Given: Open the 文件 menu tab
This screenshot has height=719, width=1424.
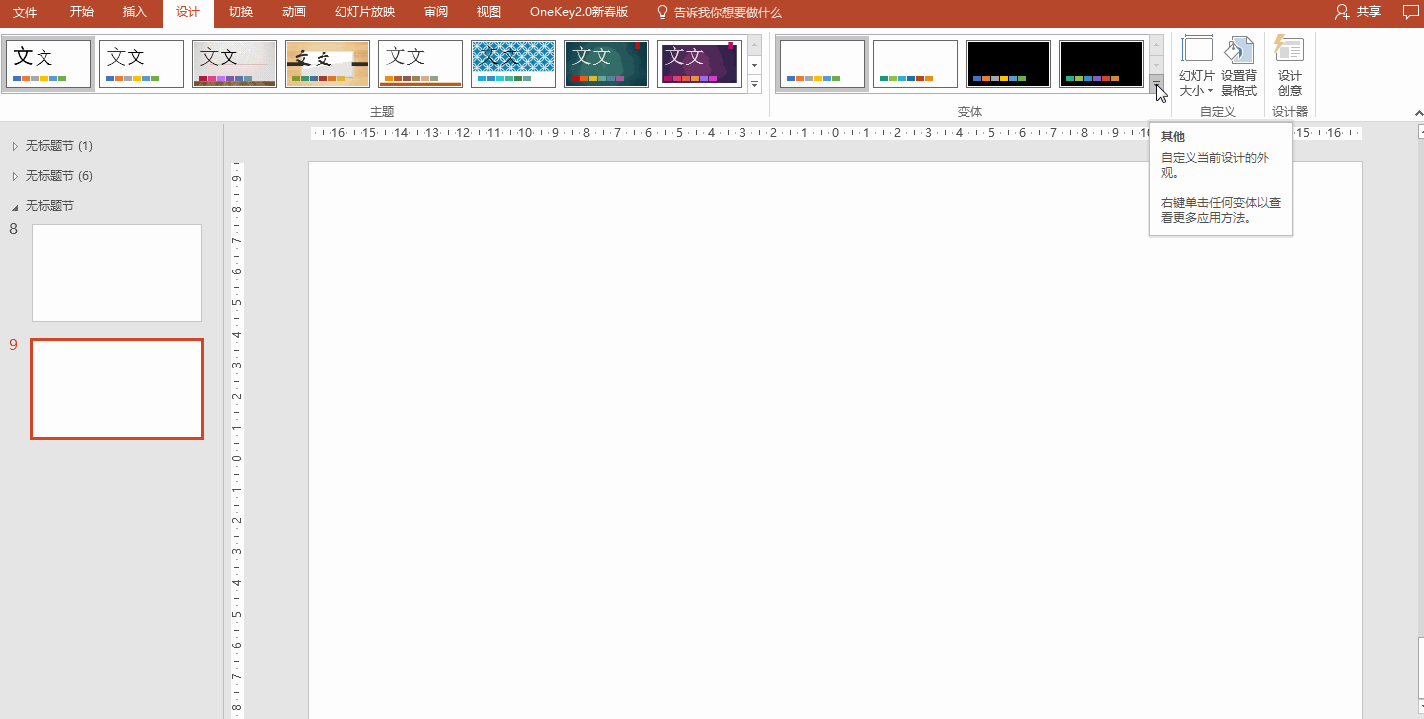Looking at the screenshot, I should point(24,12).
